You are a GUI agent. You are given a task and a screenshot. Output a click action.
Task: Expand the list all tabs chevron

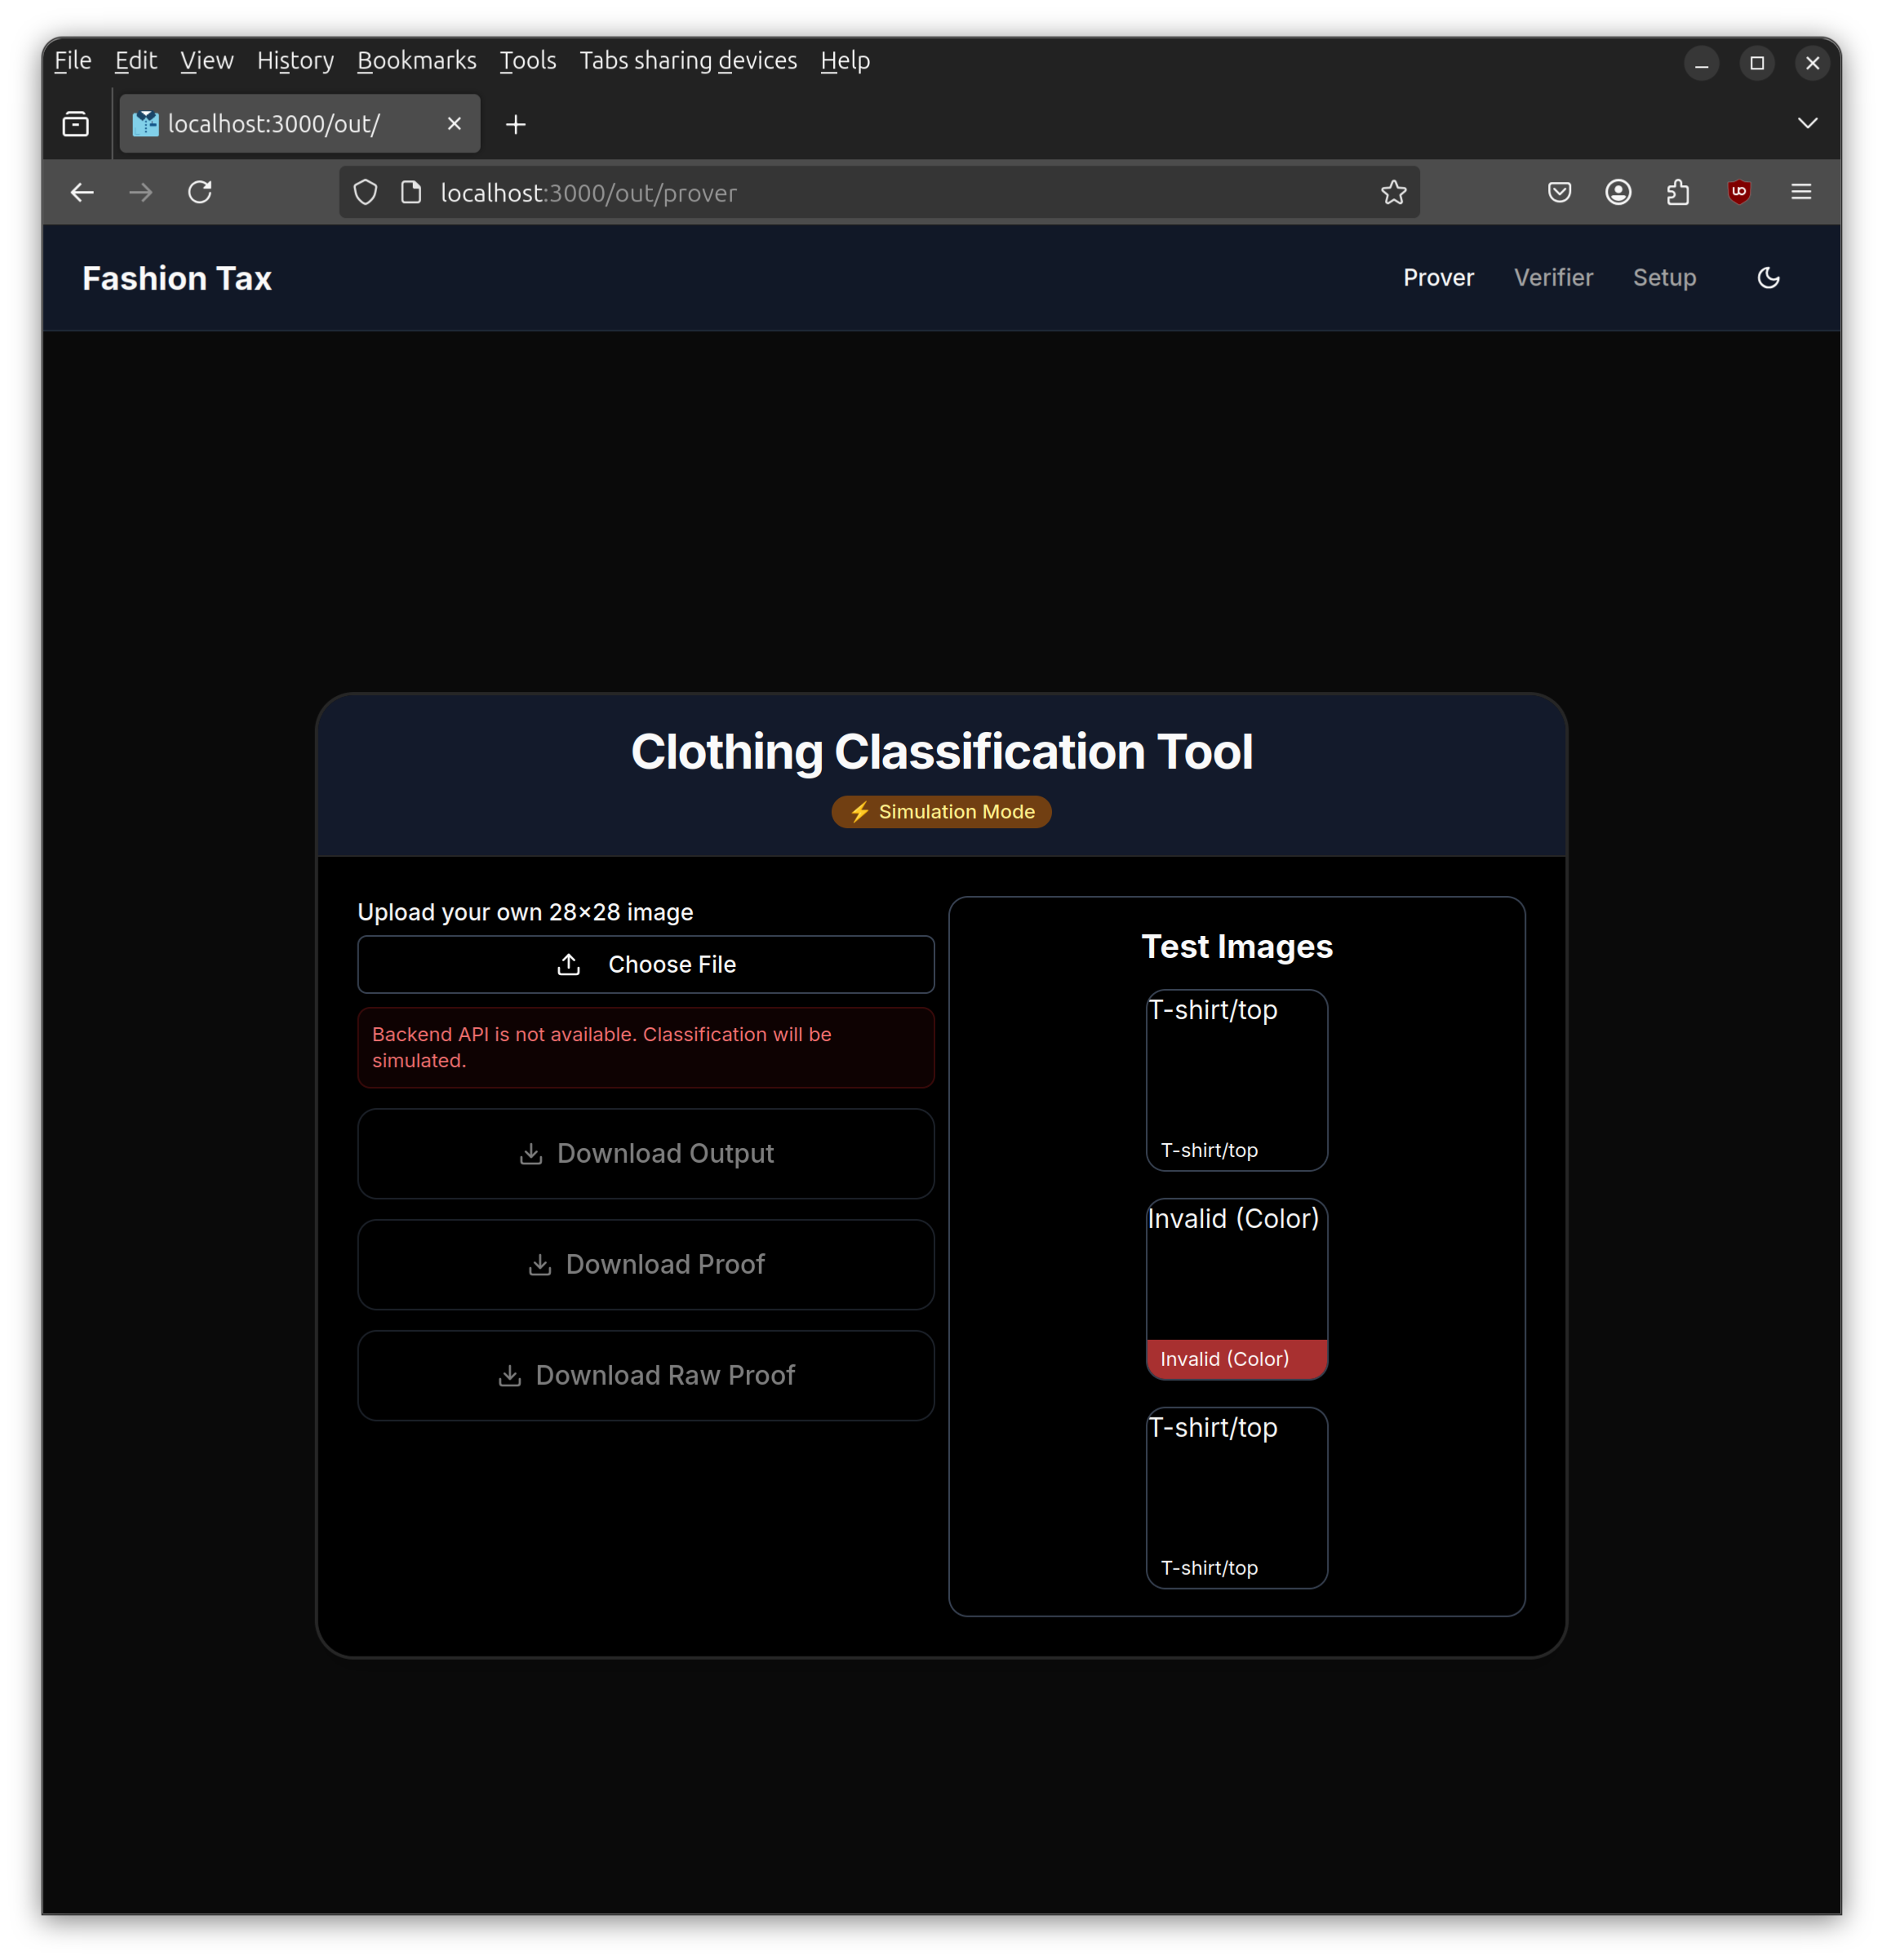pos(1807,123)
